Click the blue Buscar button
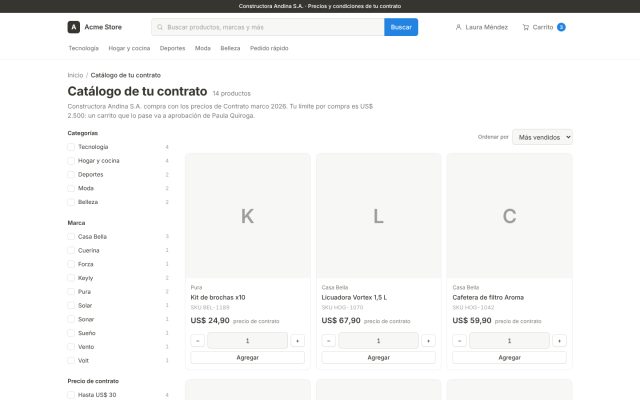The height and width of the screenshot is (400, 640). (x=401, y=27)
